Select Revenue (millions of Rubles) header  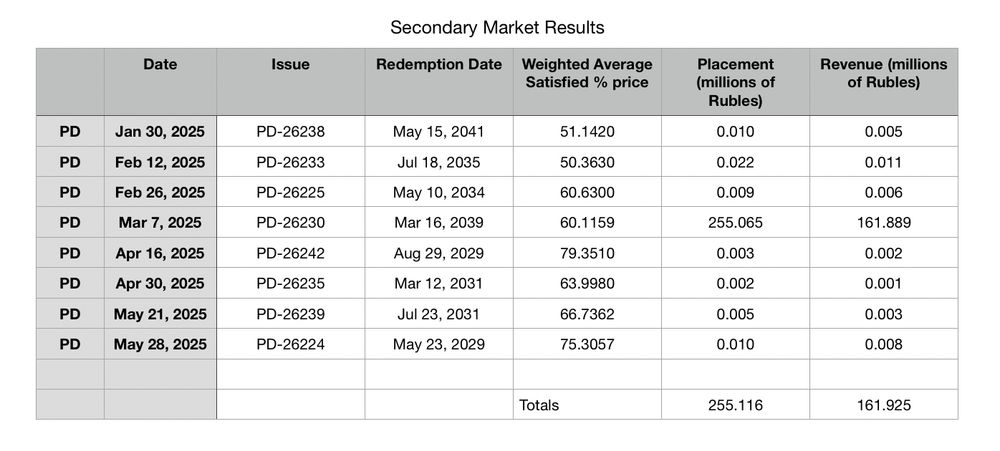pyautogui.click(x=883, y=82)
